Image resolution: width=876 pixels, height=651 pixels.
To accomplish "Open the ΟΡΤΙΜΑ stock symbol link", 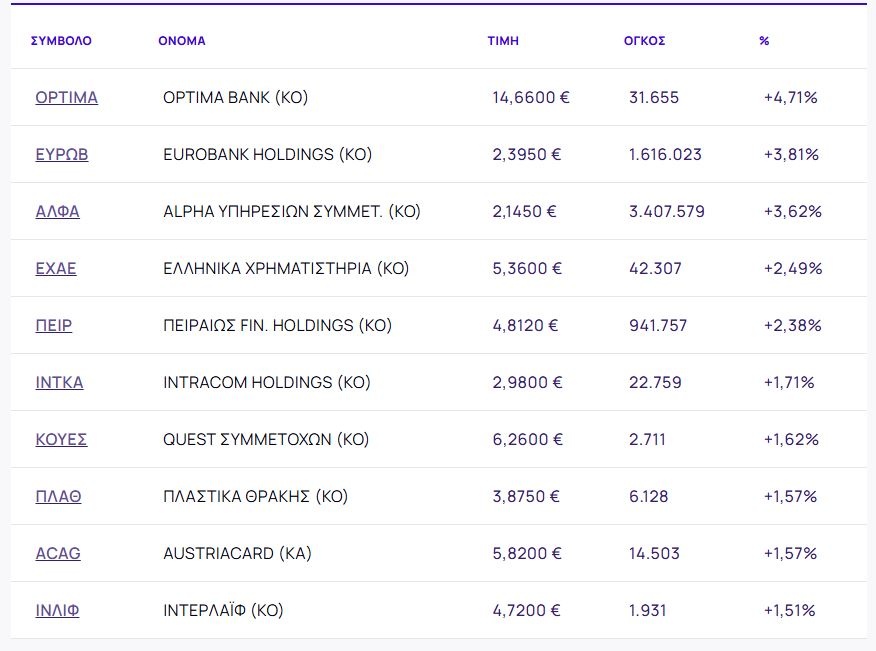I will pyautogui.click(x=66, y=98).
